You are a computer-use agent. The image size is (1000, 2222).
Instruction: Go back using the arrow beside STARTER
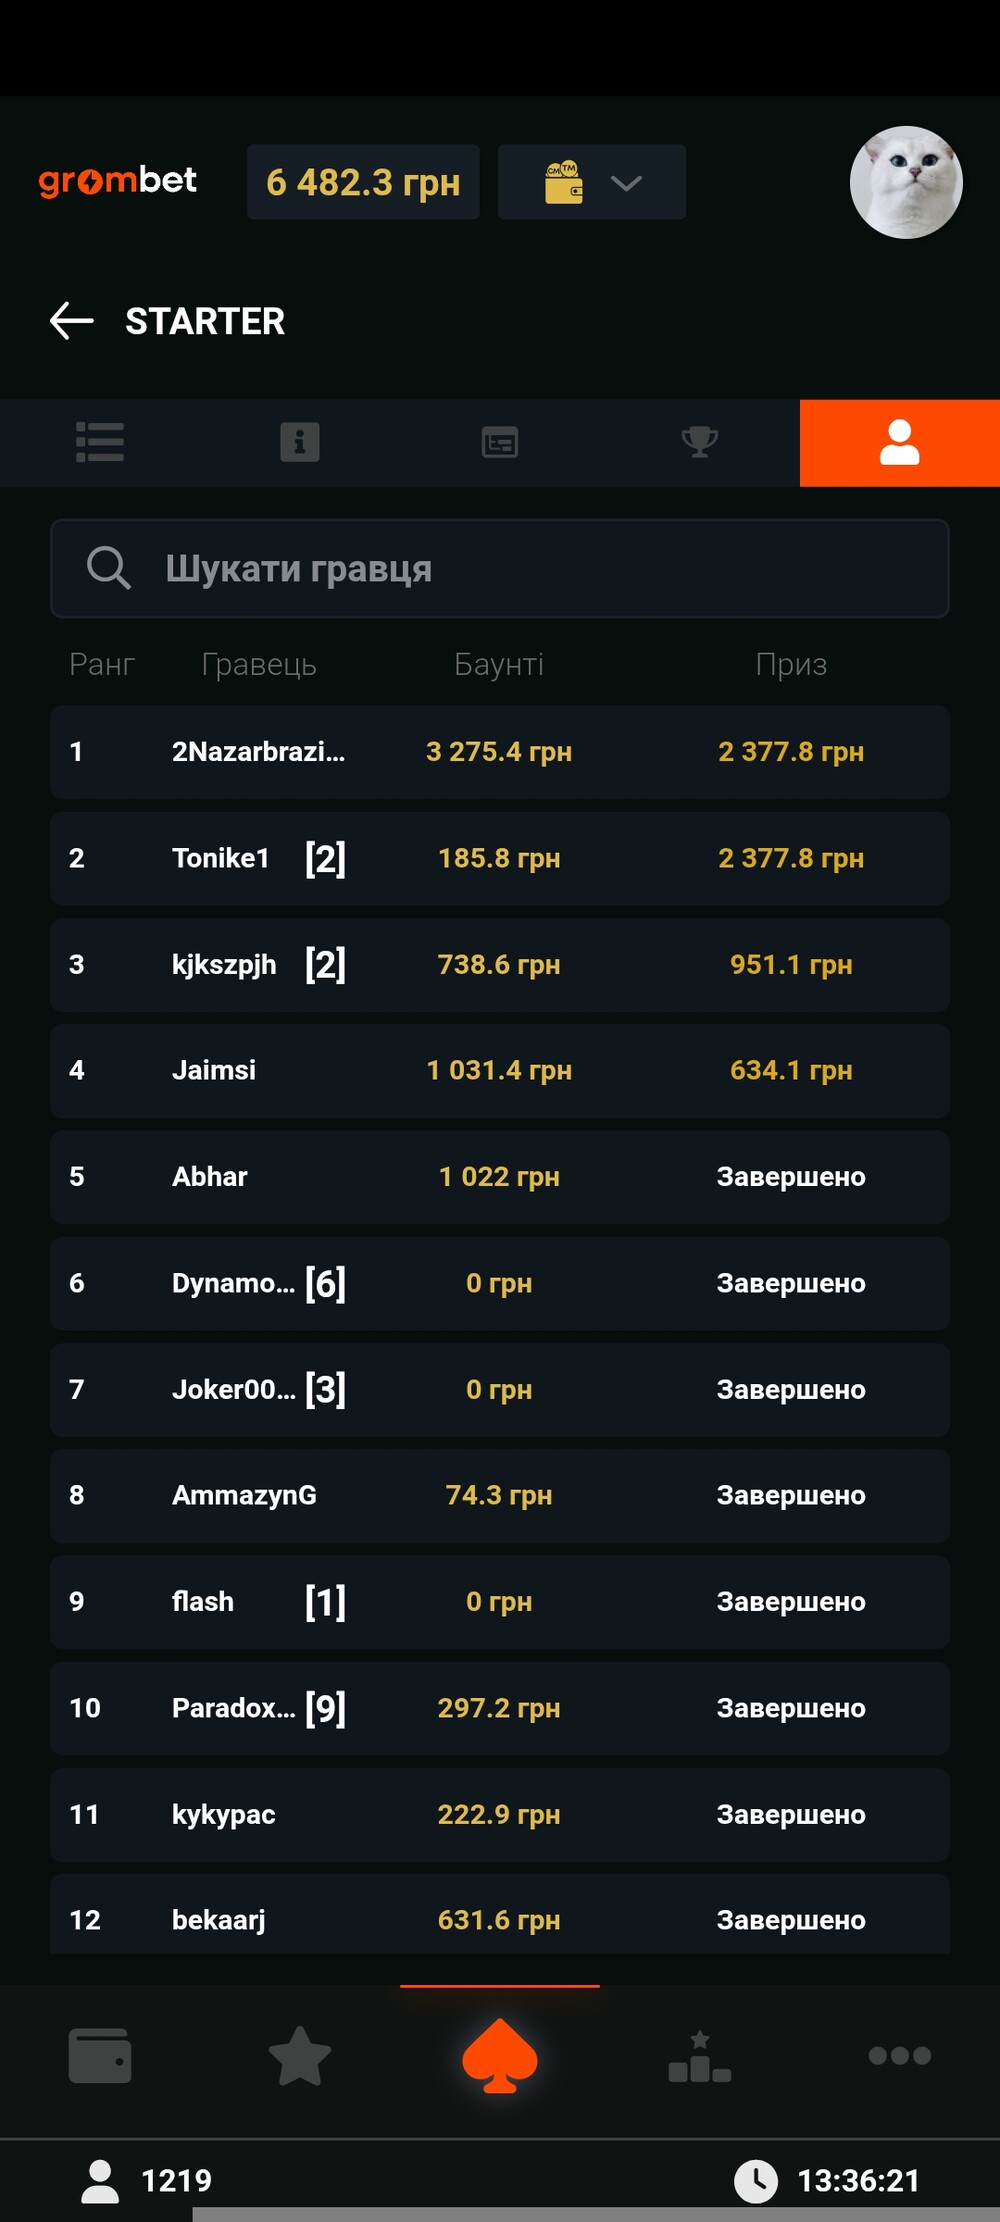tap(72, 321)
